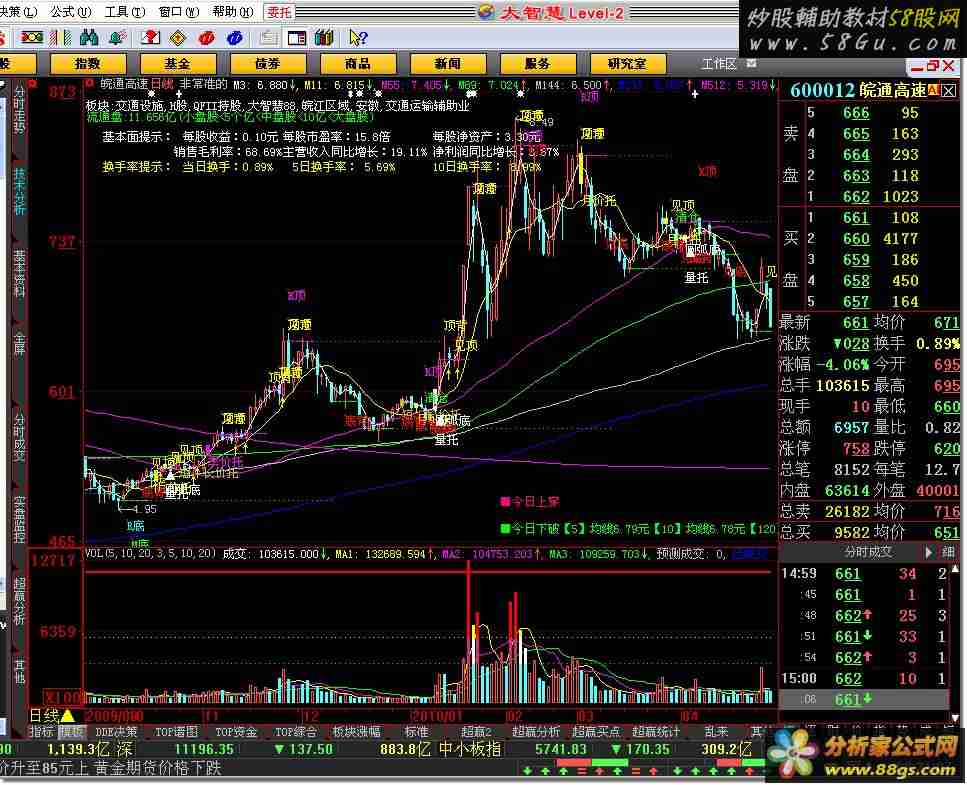This screenshot has width=967, height=785.
Task: Select the 超赢统计 bottom tab
Action: click(656, 731)
